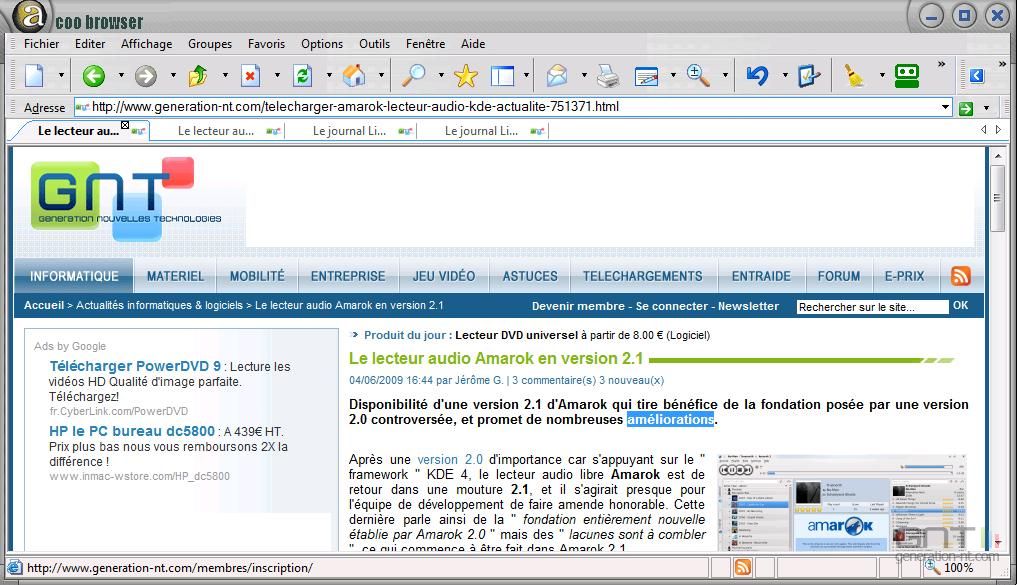Viewport: 1017px width, 585px height.
Task: Click the orange RSS icon on site navbar
Action: pyautogui.click(x=961, y=276)
